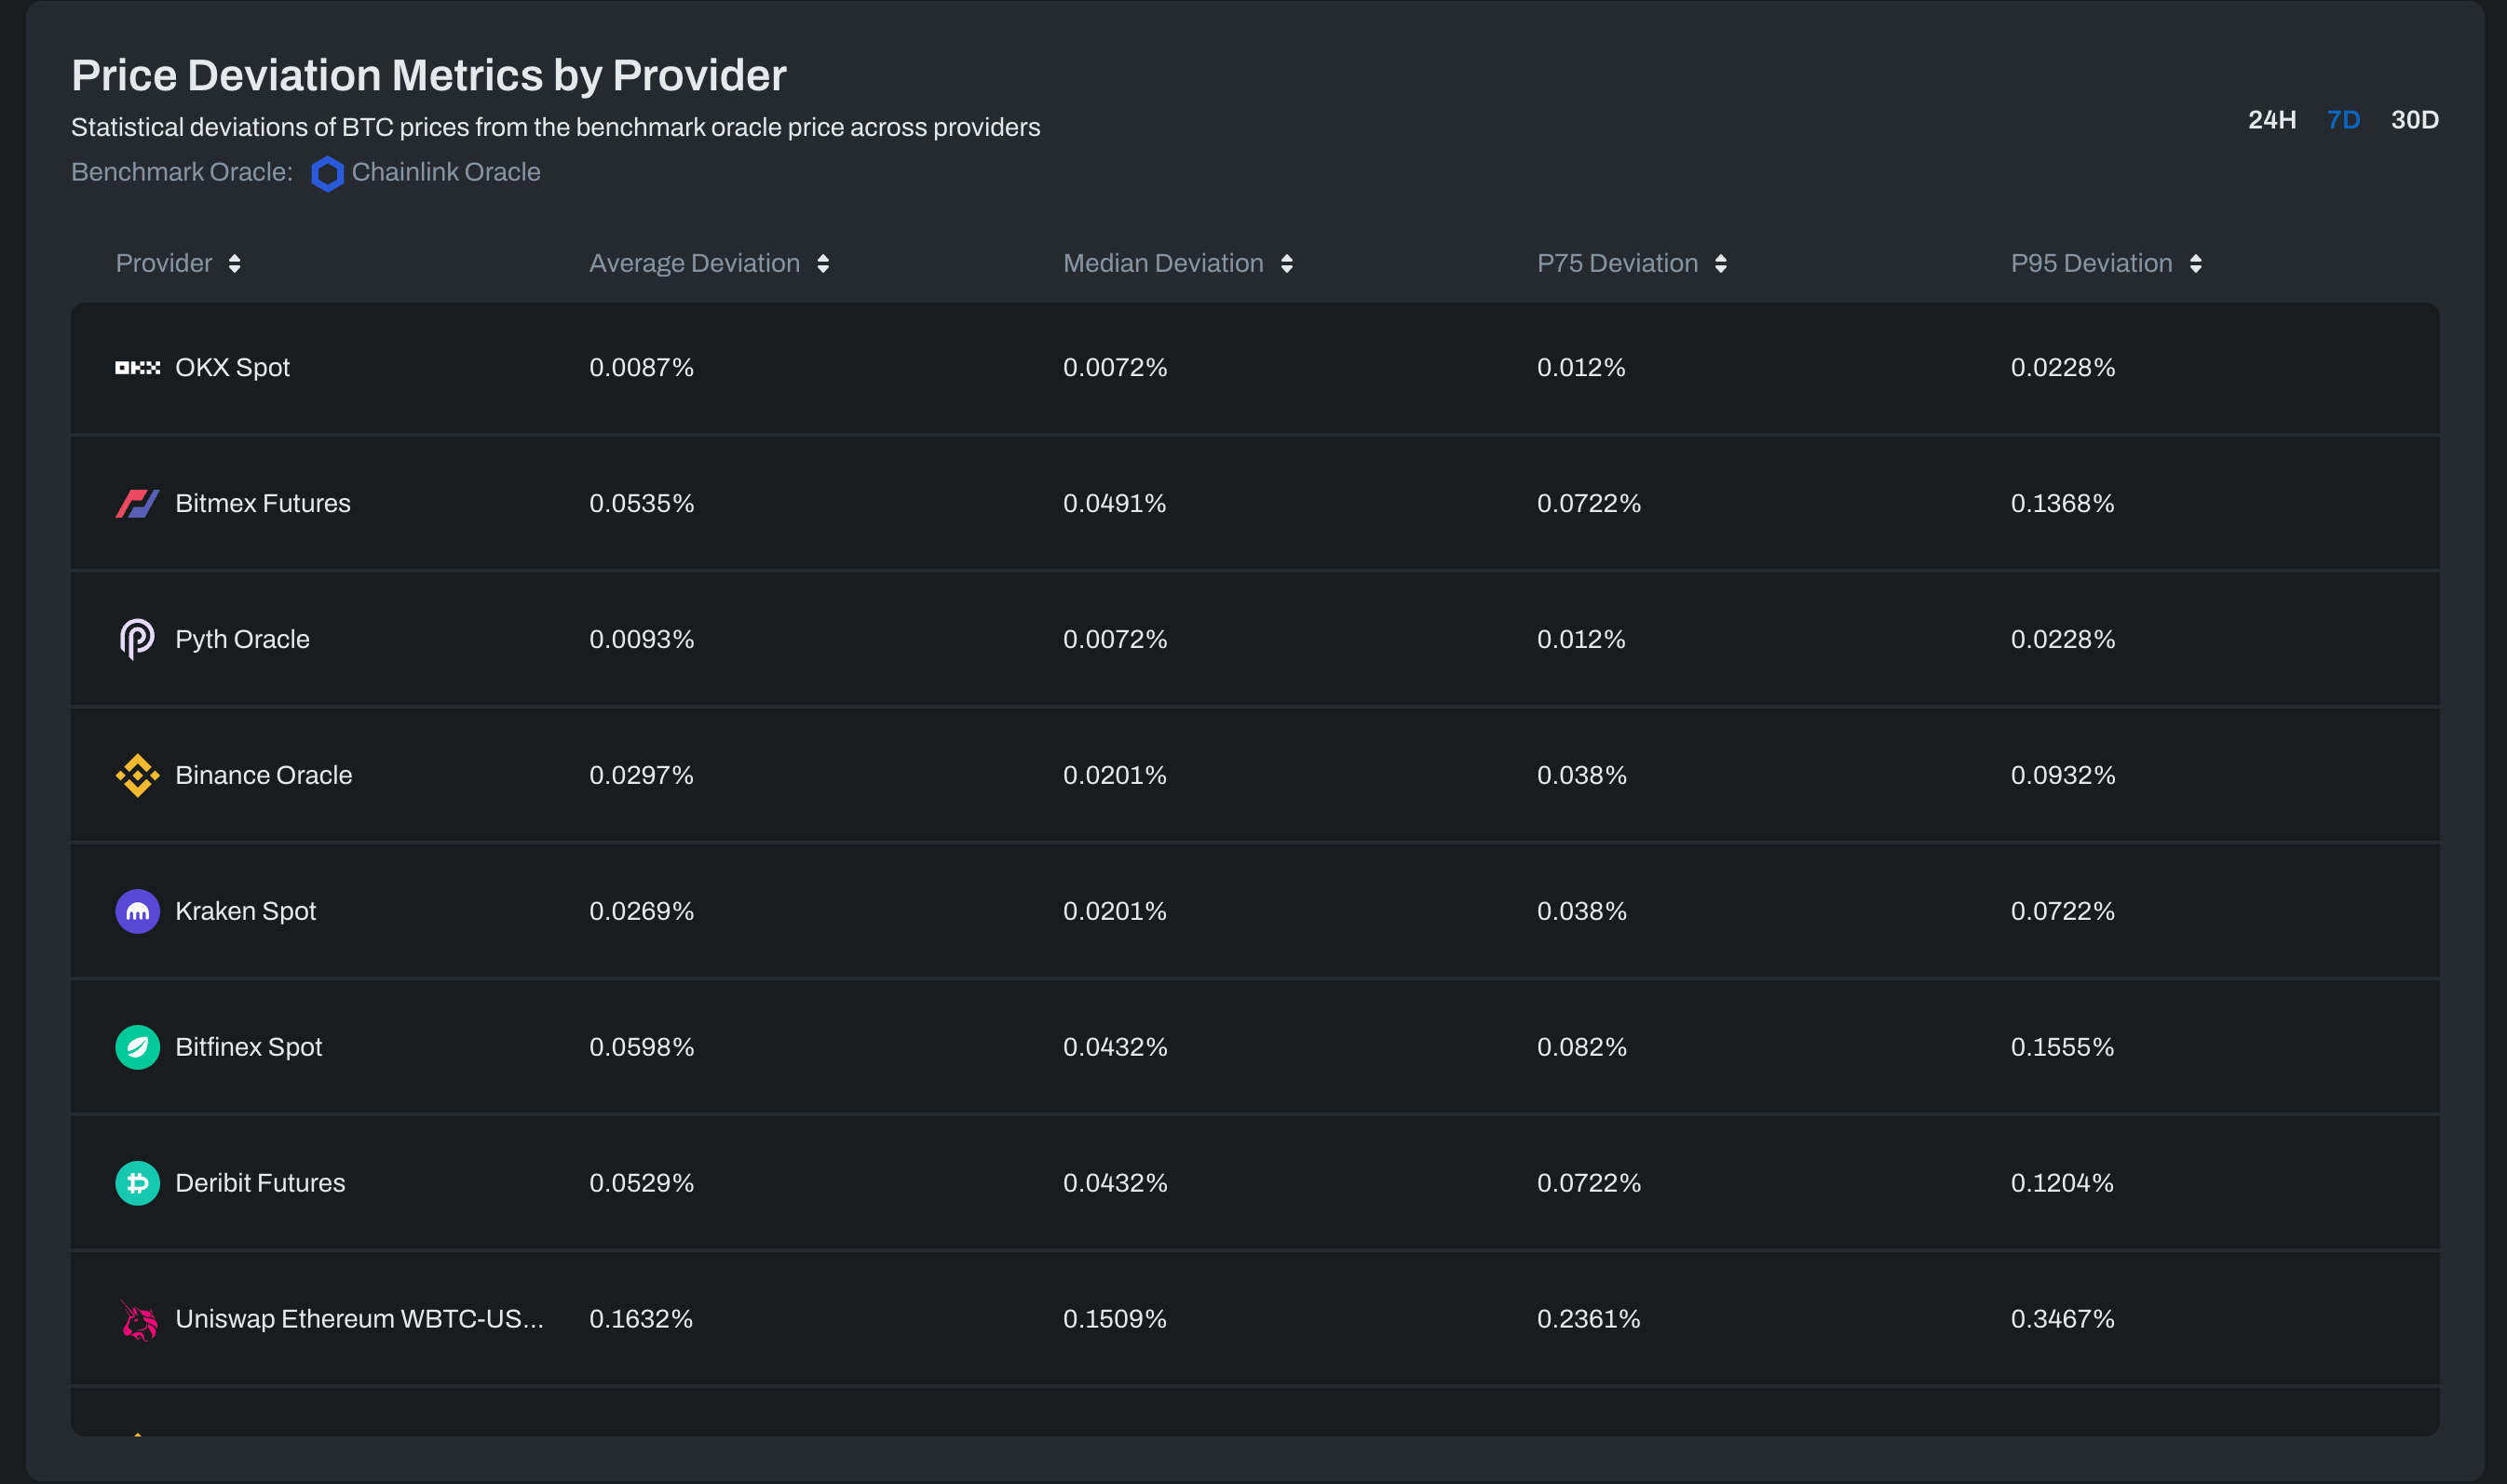Click the Bitfinex Spot leaf icon
2507x1484 pixels.
[x=137, y=1047]
